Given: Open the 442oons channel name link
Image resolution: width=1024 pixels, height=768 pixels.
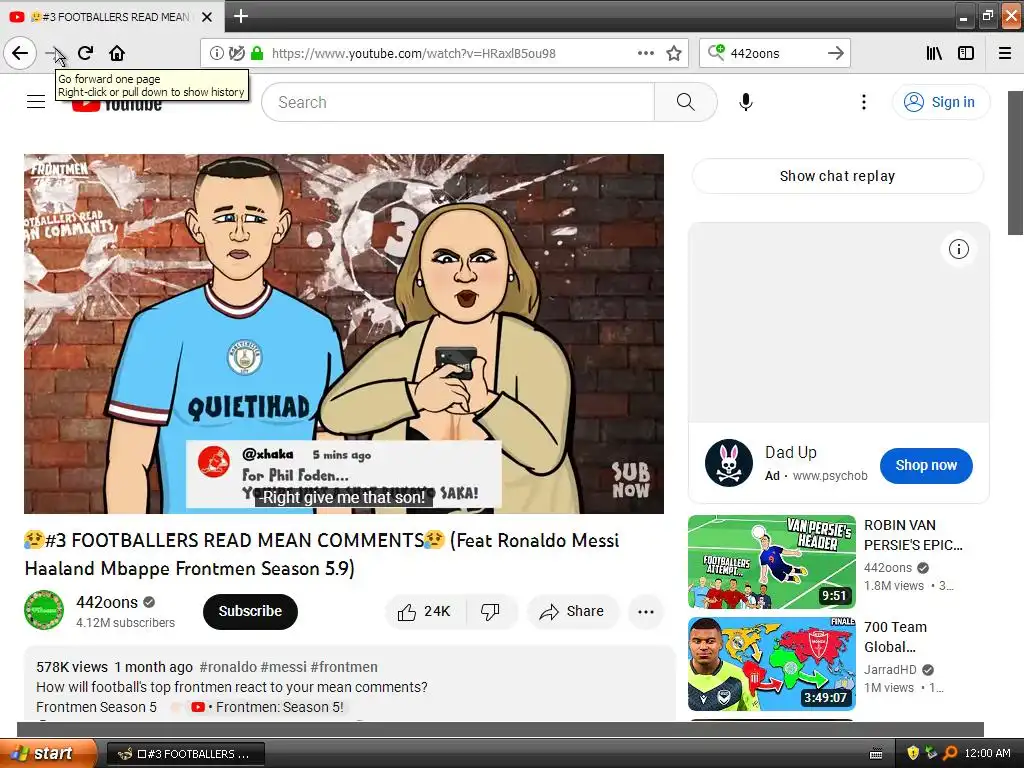Looking at the screenshot, I should pos(107,602).
